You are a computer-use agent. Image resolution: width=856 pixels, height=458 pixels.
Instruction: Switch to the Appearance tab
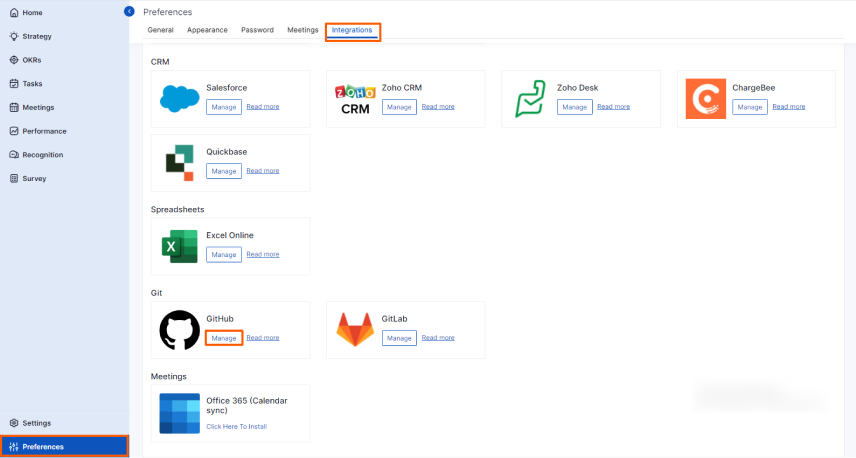coord(207,30)
